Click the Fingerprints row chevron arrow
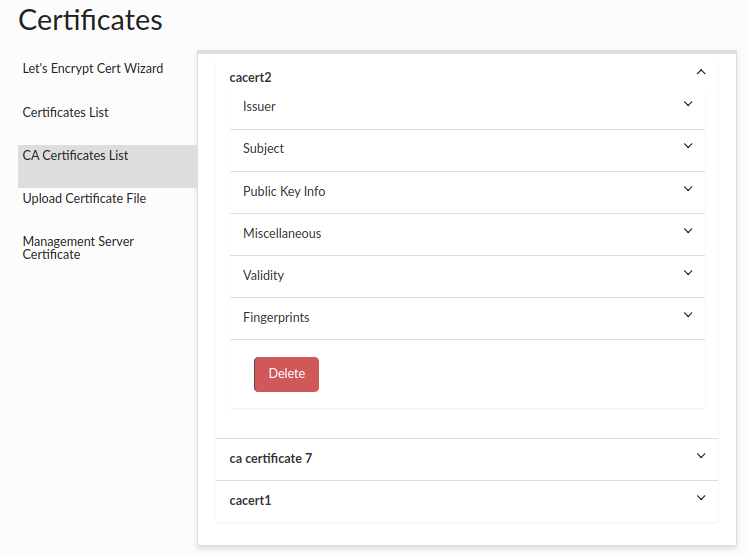750x554 pixels. [x=688, y=315]
